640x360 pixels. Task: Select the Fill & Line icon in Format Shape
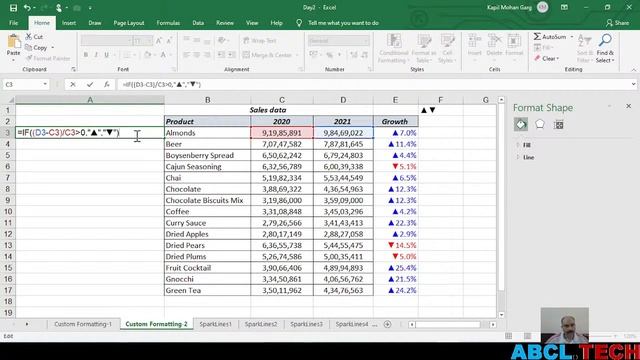point(521,124)
